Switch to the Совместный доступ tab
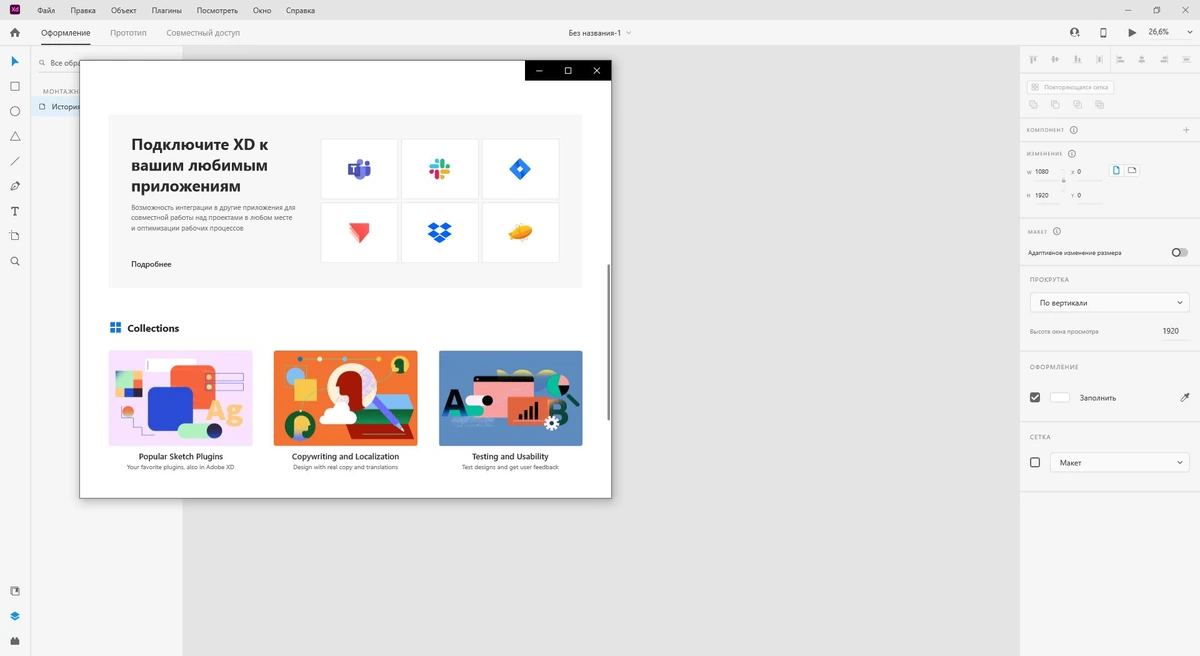 pos(203,33)
